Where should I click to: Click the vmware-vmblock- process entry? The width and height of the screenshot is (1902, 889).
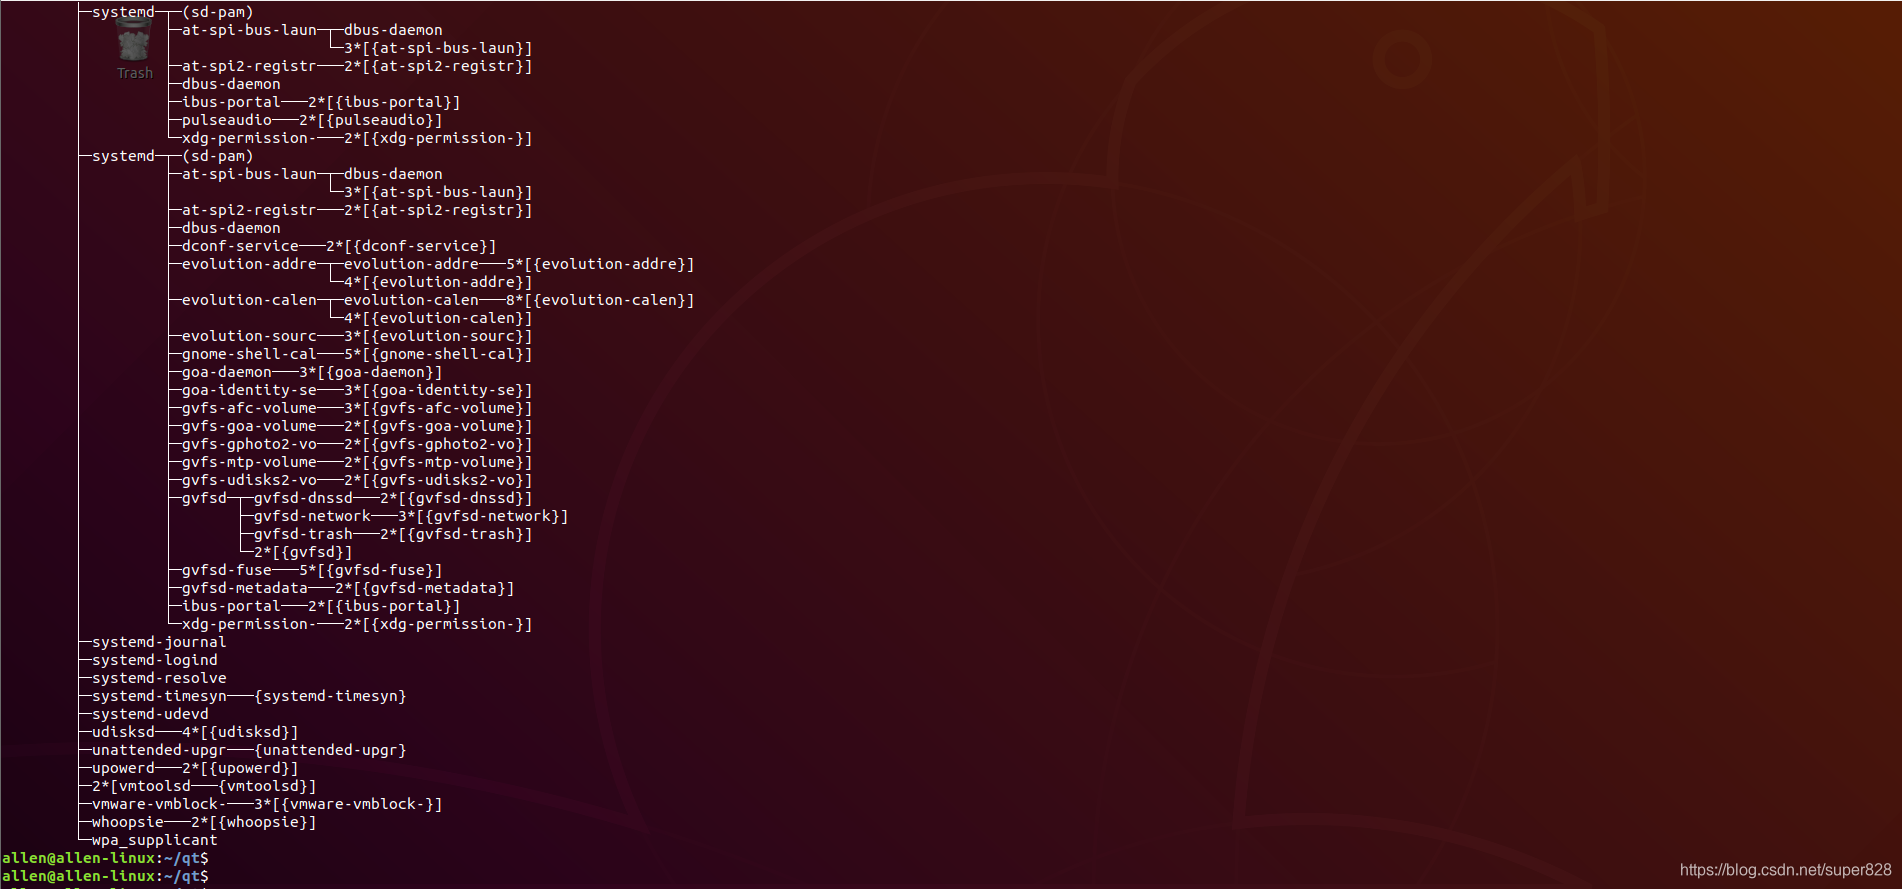tap(159, 804)
